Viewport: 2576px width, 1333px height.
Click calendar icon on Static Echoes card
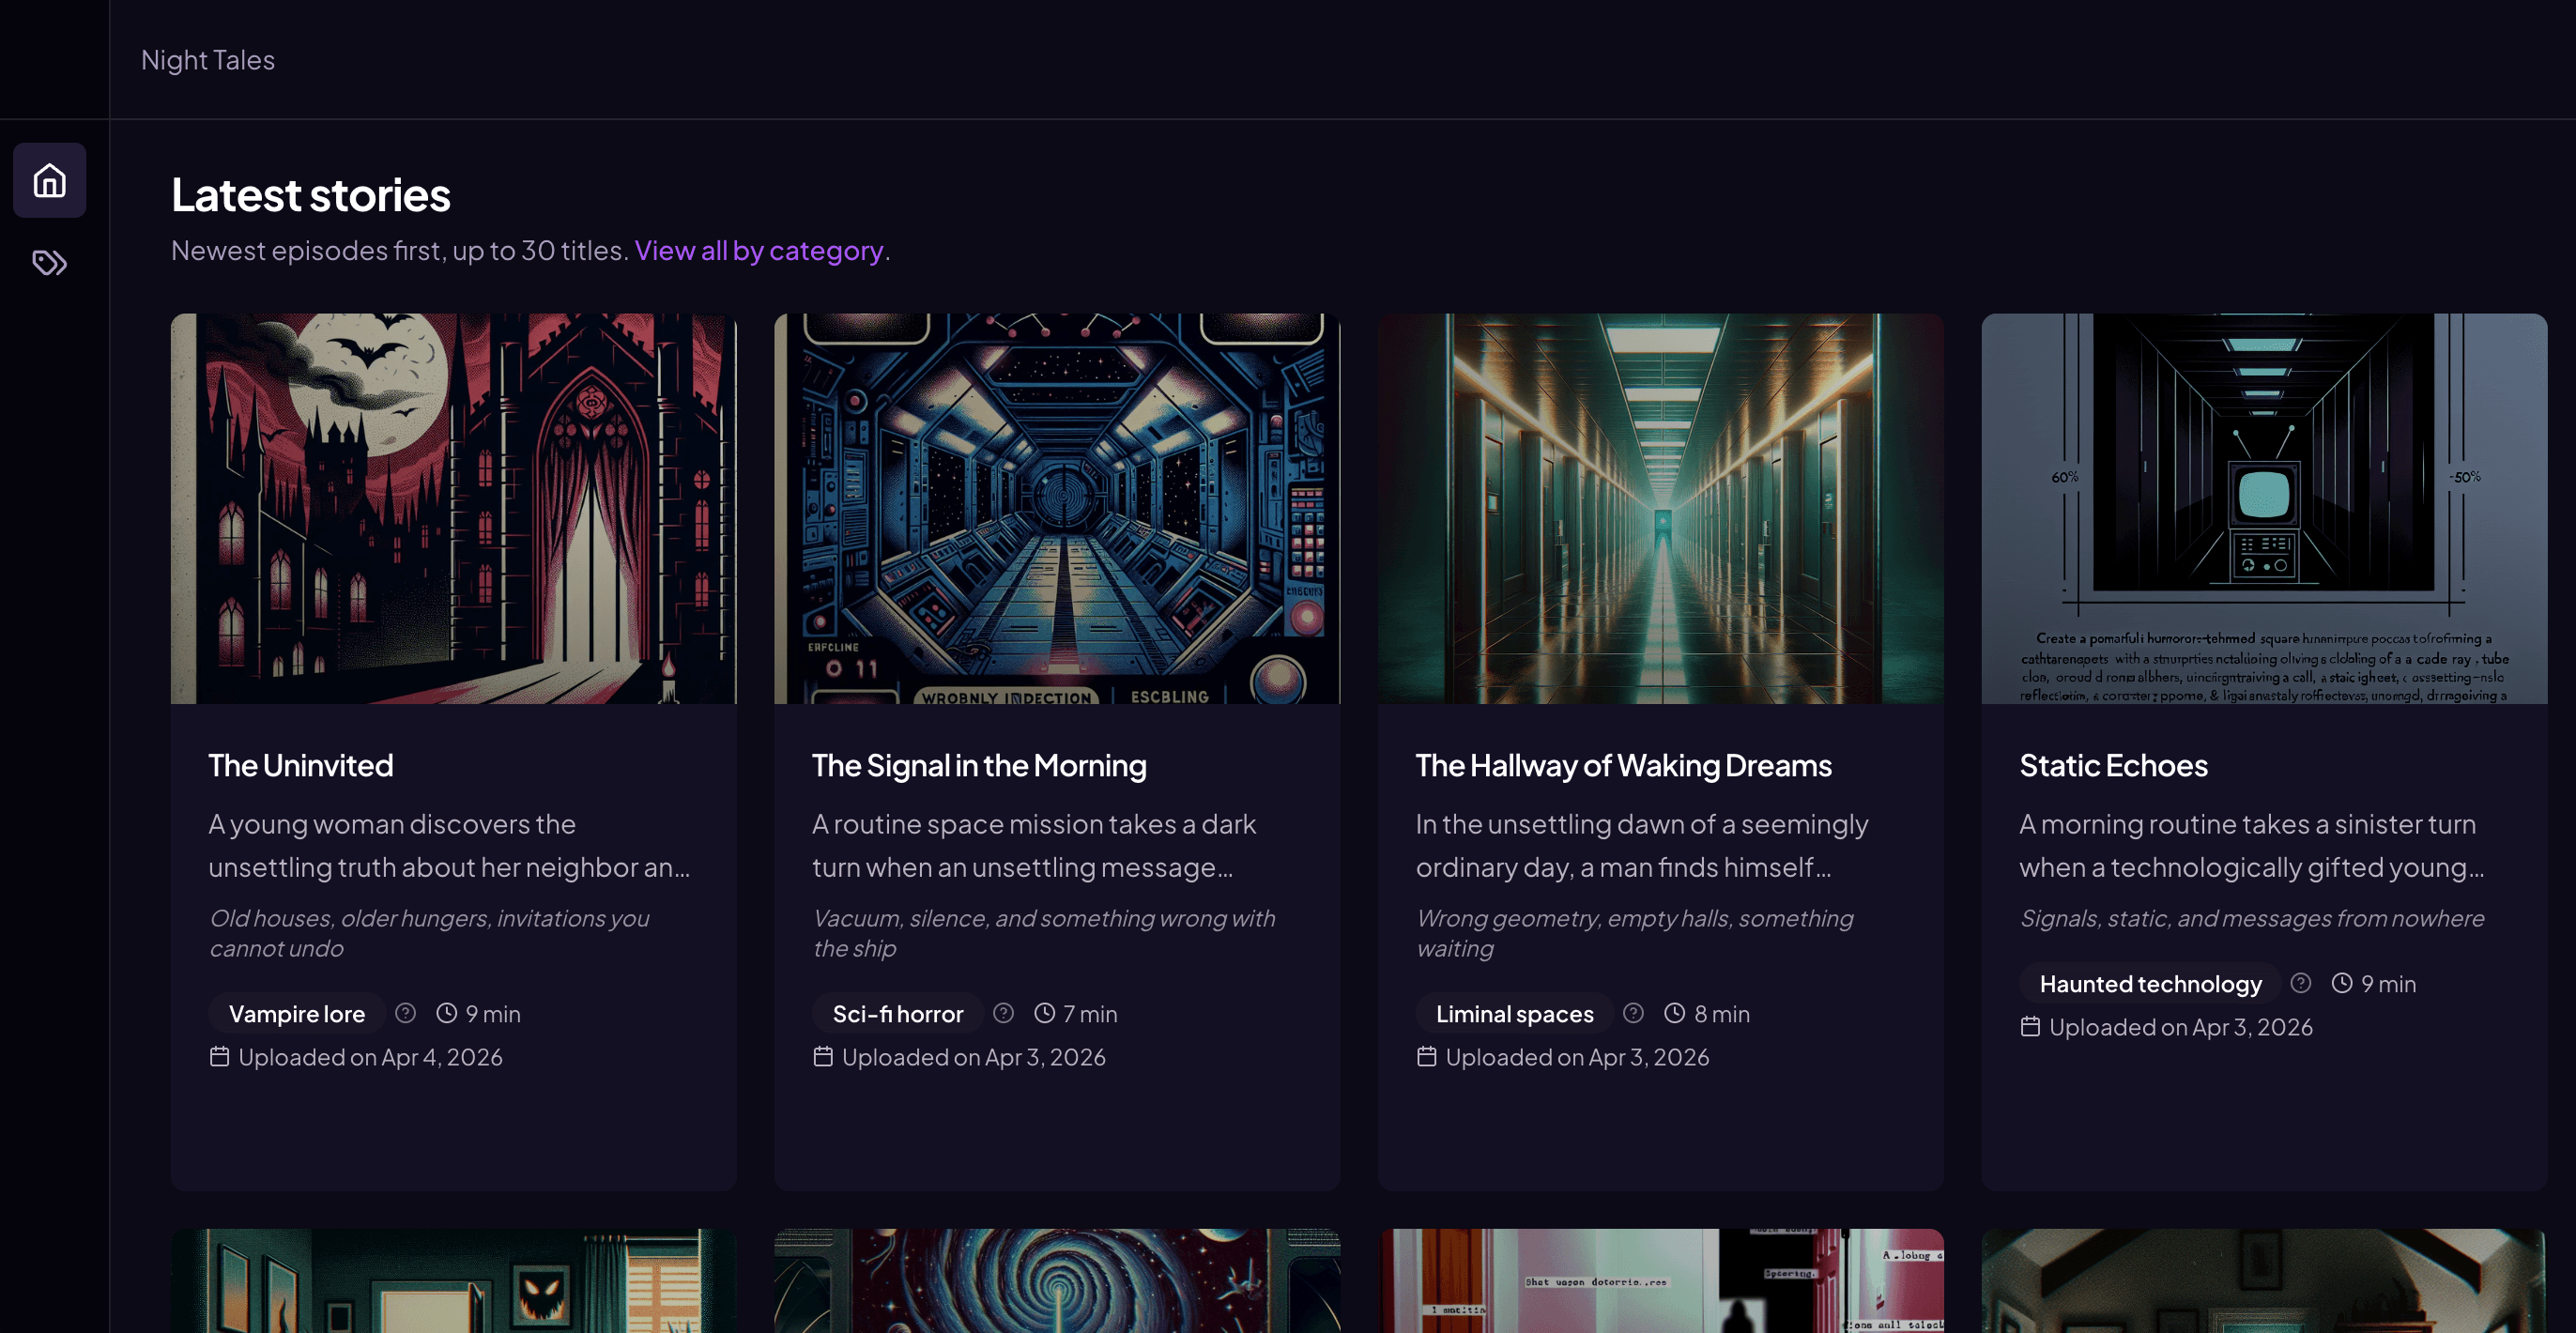[2030, 1027]
